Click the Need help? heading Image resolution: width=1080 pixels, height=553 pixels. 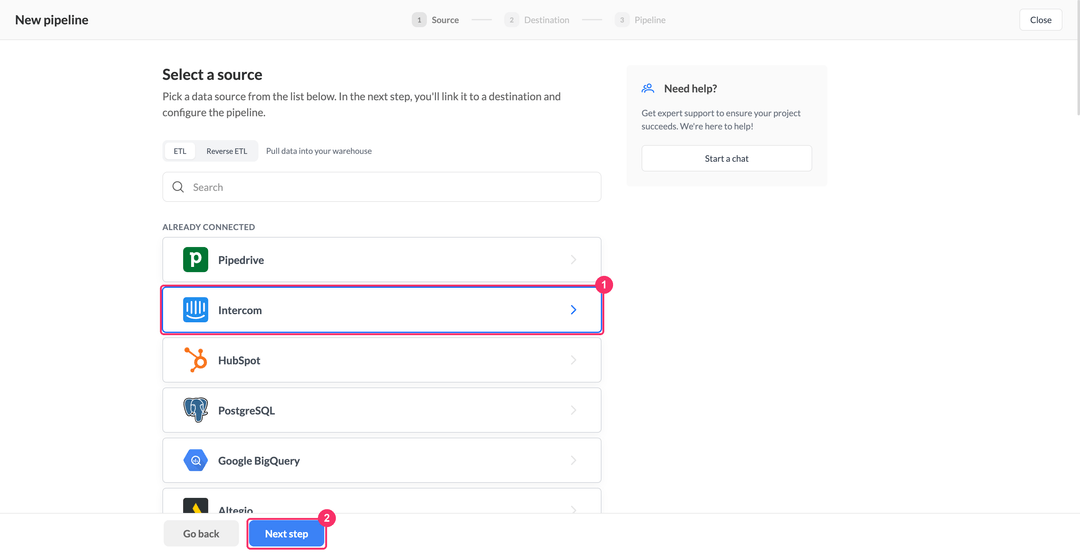click(x=690, y=89)
